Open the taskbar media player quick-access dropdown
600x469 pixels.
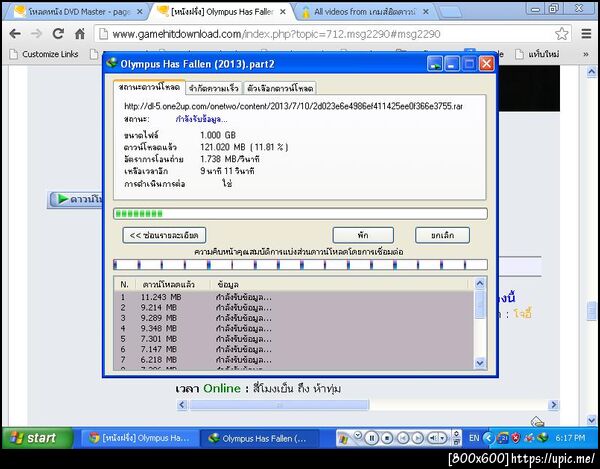click(x=358, y=434)
